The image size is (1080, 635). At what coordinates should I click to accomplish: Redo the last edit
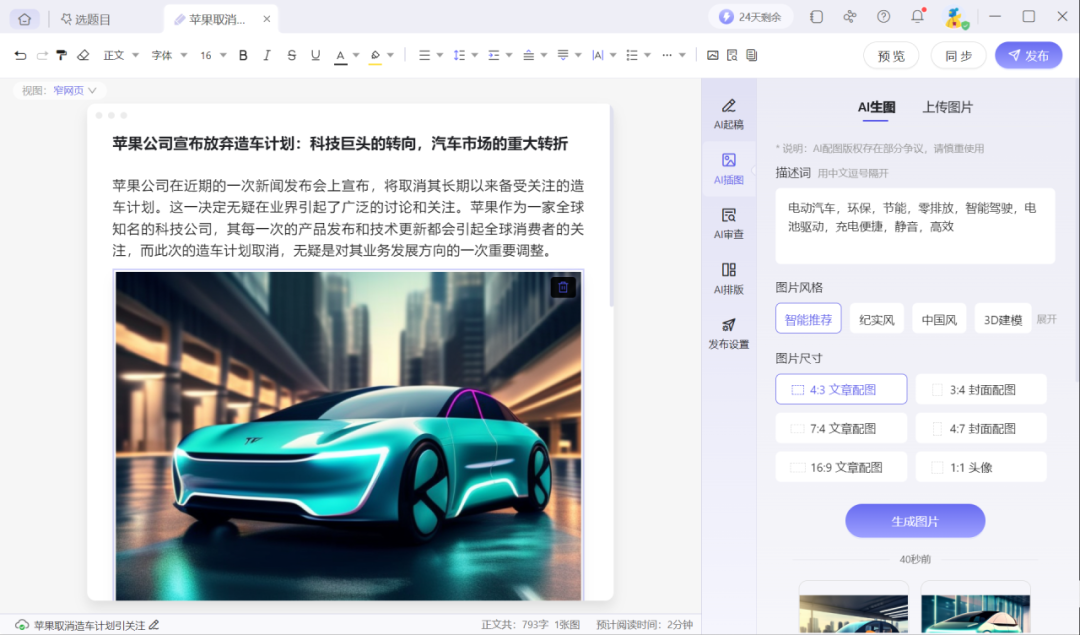tap(41, 55)
